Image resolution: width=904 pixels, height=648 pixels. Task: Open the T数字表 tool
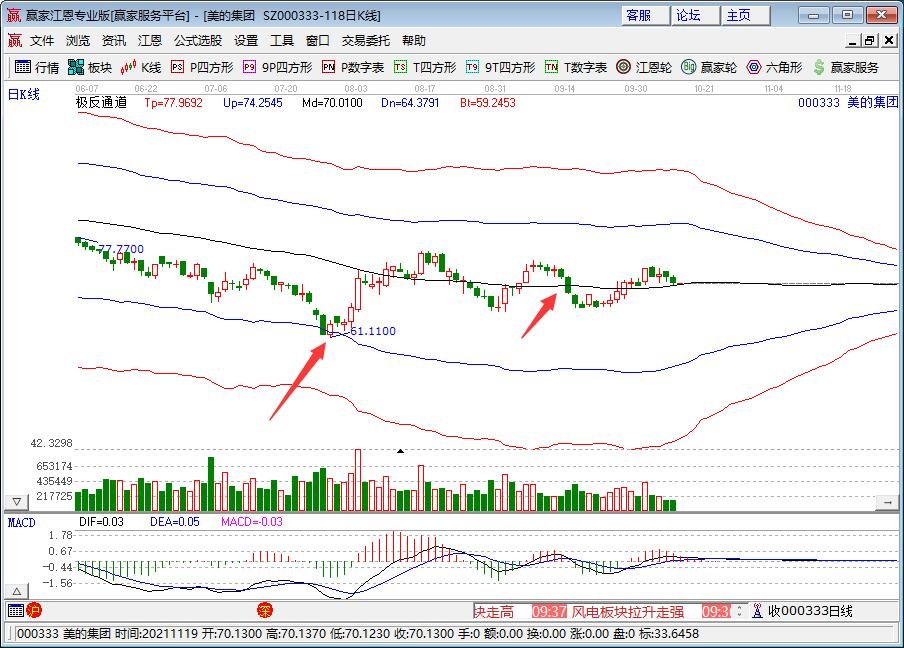575,68
